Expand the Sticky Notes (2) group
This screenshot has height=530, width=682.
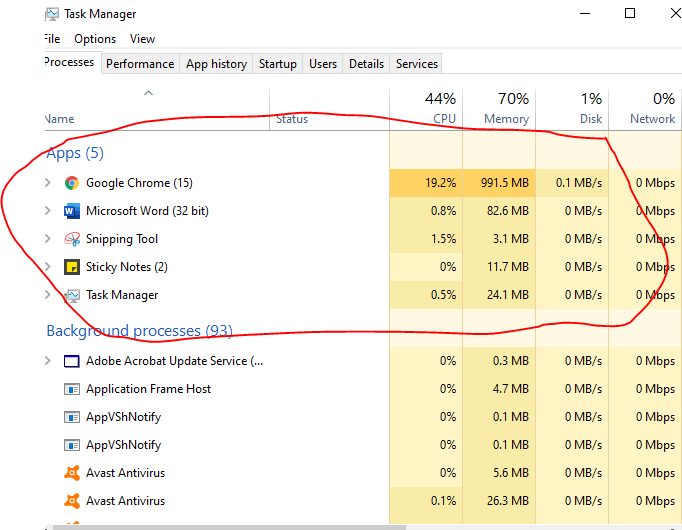(x=47, y=267)
